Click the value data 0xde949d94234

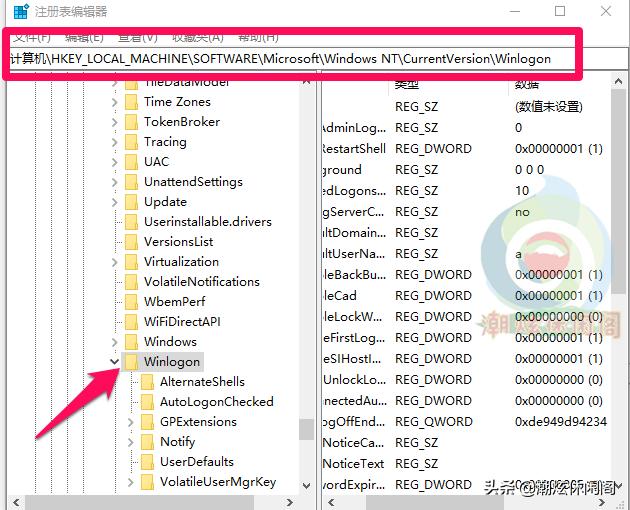tap(561, 422)
